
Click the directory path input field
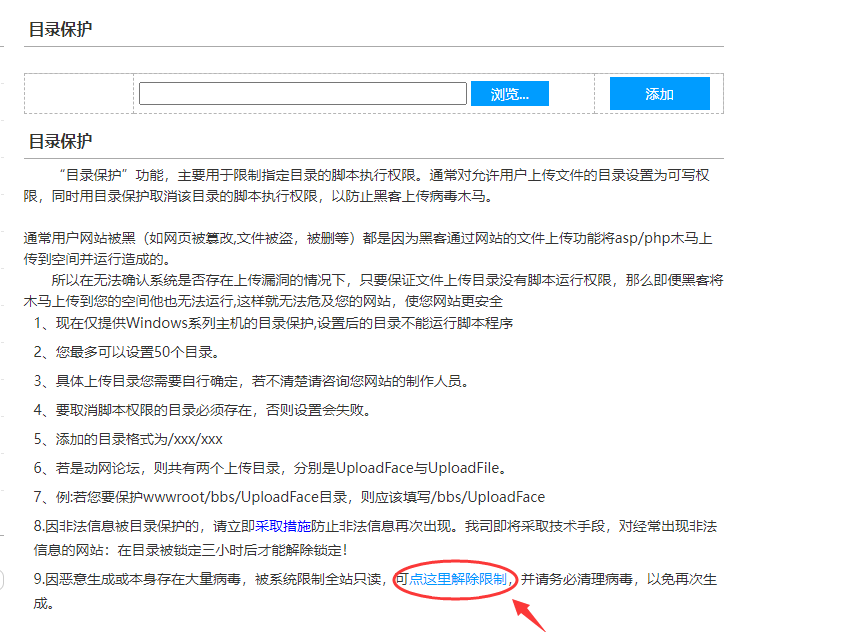tap(302, 94)
